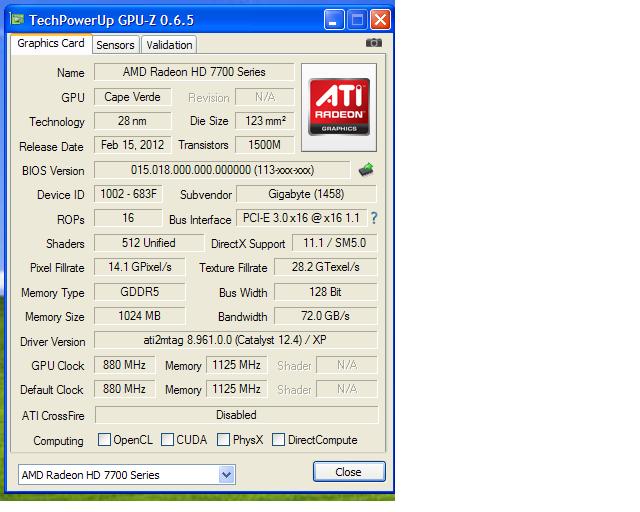This screenshot has height=512, width=640.
Task: Open the Validation tab
Action: point(169,45)
